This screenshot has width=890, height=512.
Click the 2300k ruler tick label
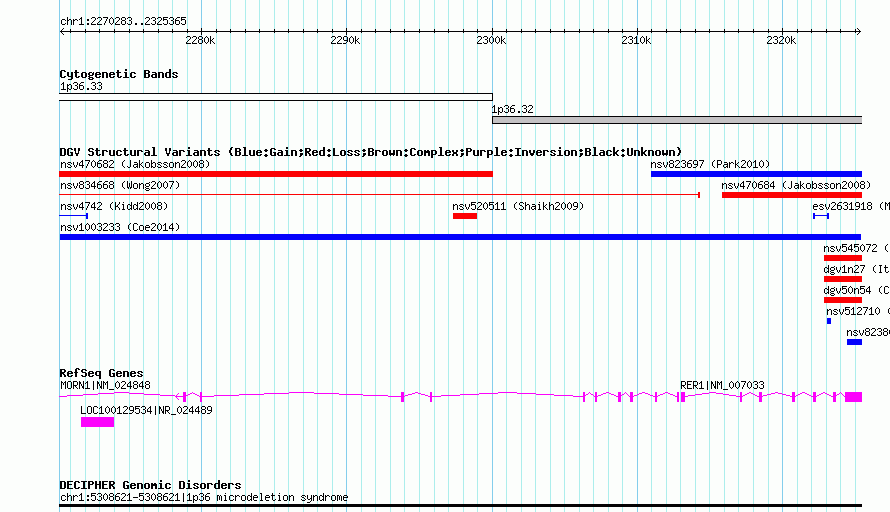click(x=491, y=40)
